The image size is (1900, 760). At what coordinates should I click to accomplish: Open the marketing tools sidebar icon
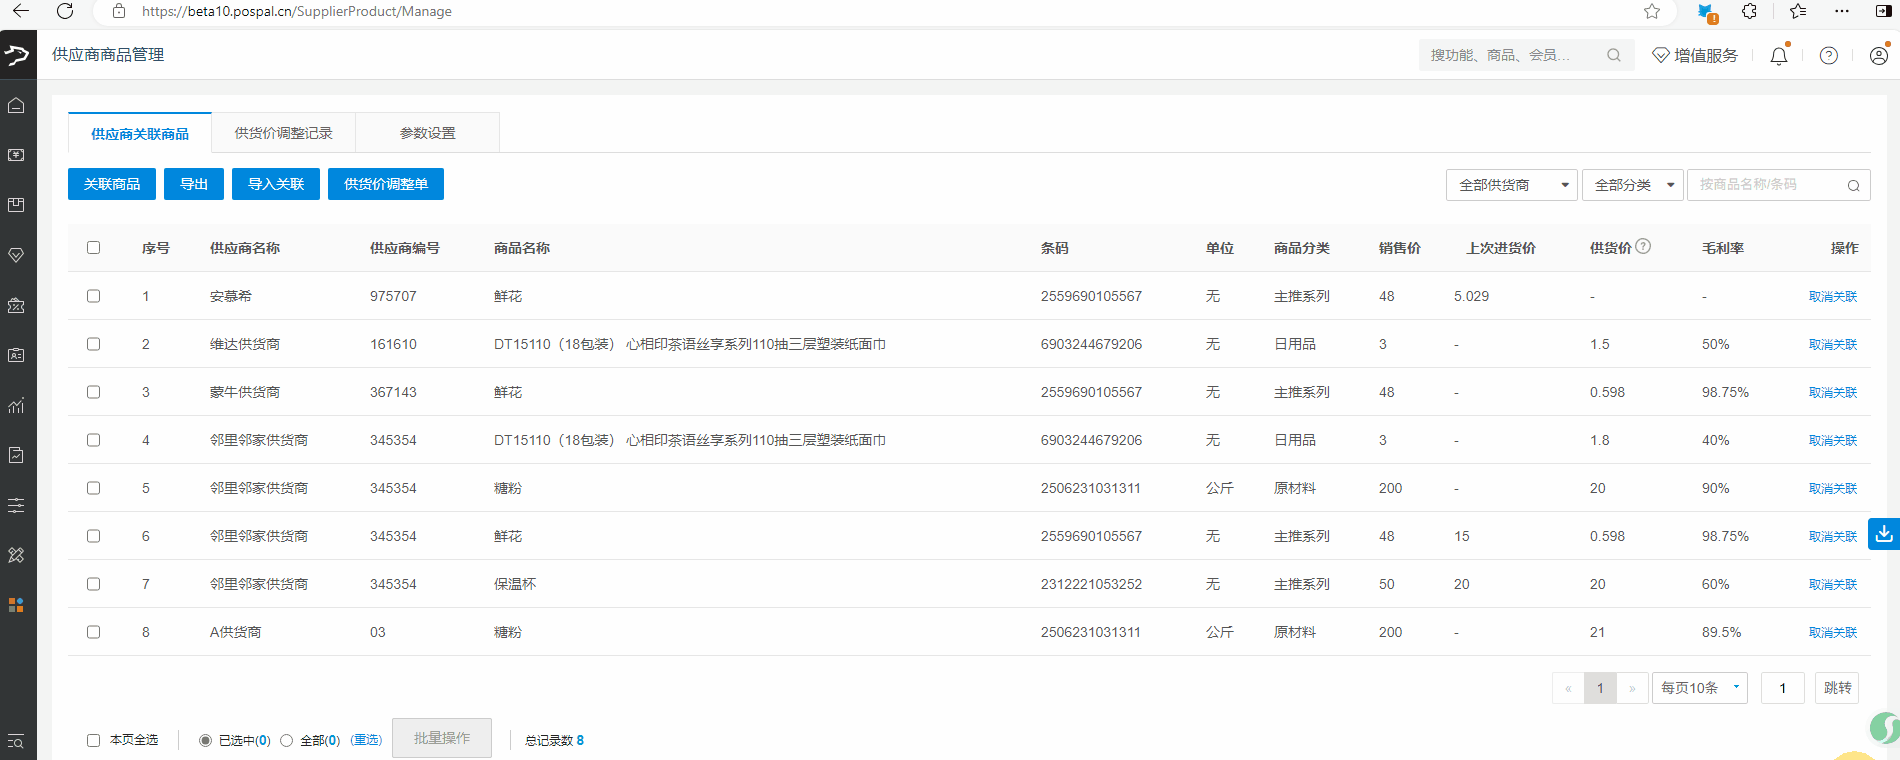[x=16, y=555]
